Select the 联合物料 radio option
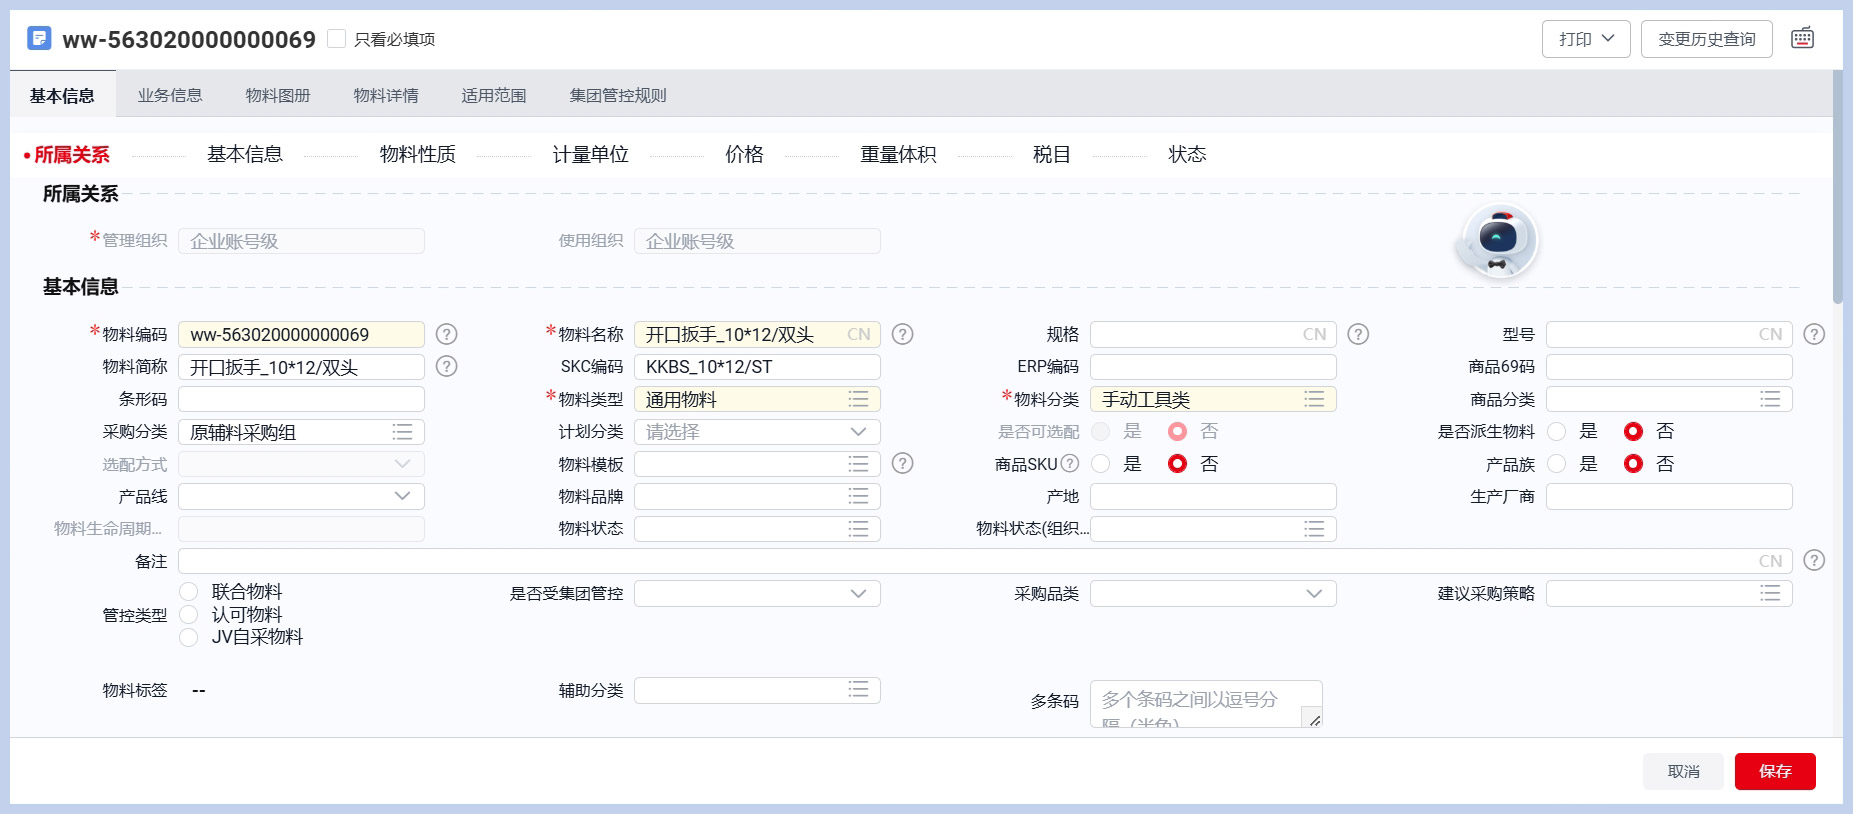 tap(189, 592)
